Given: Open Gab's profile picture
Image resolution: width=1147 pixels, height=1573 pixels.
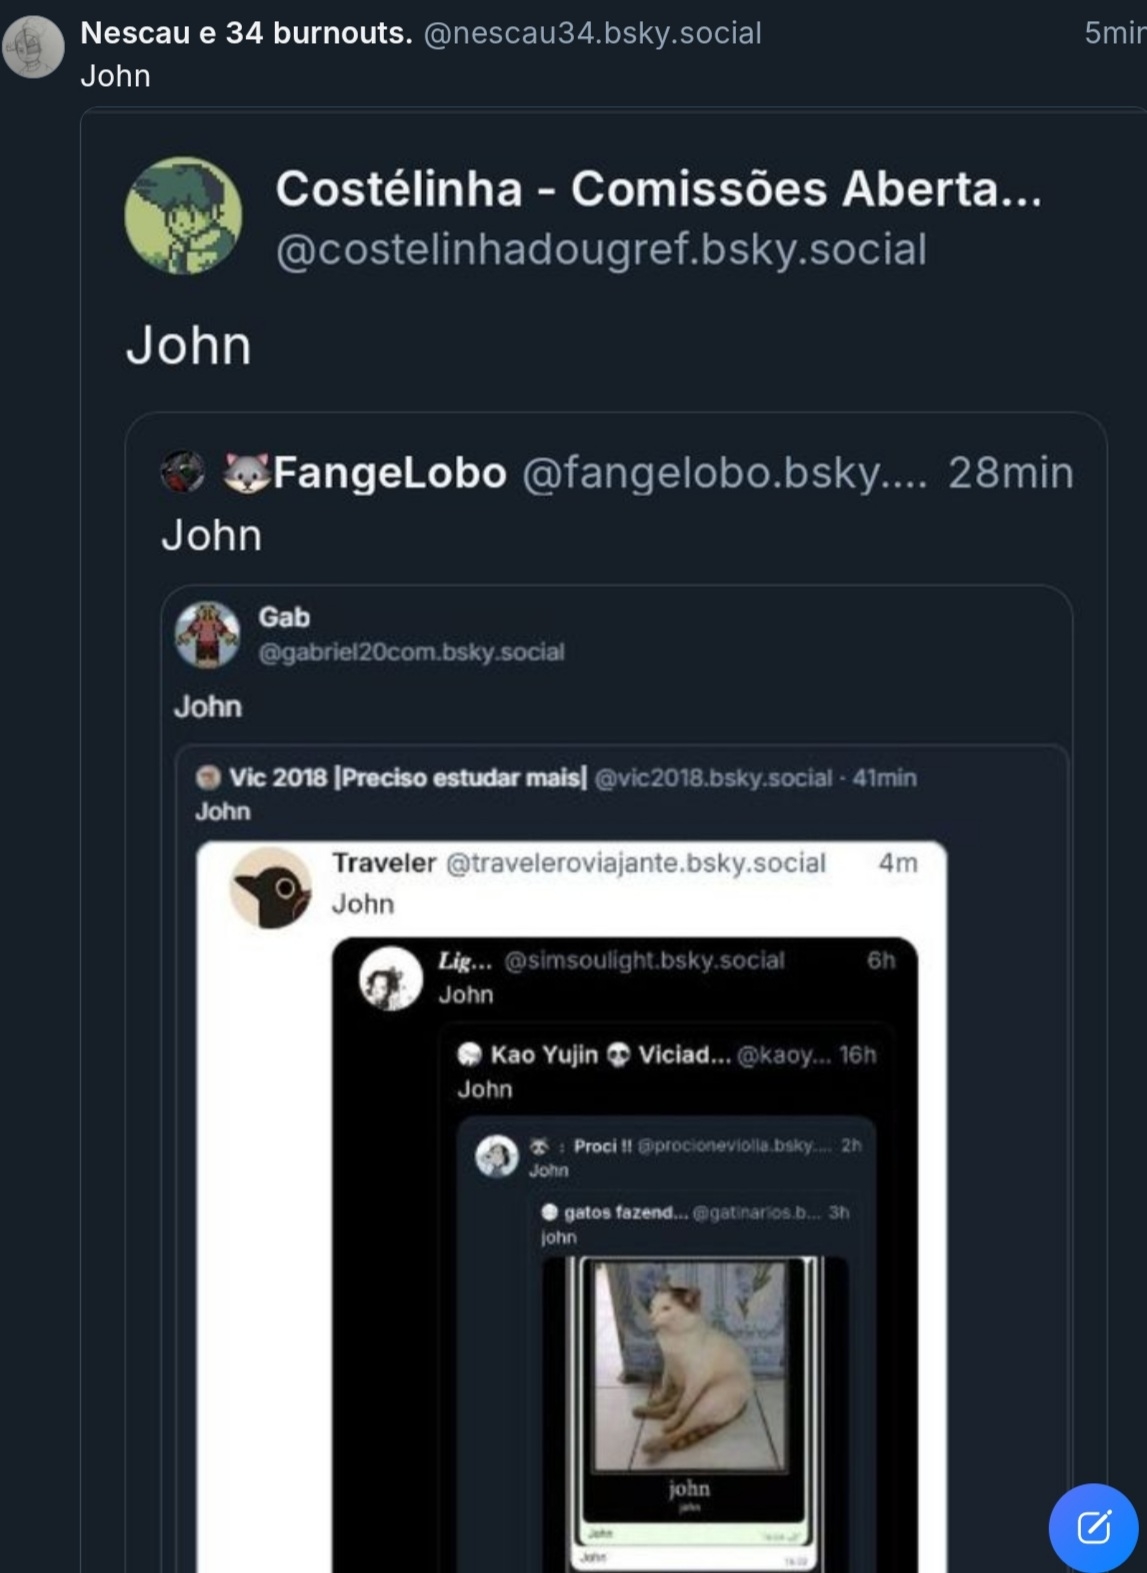Looking at the screenshot, I should tap(207, 634).
